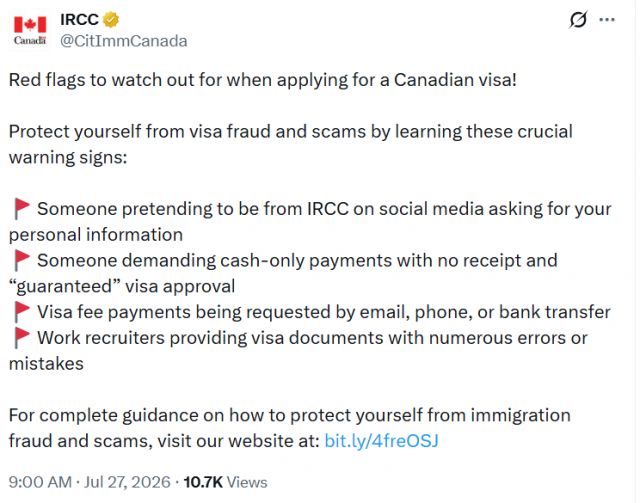Click red flag emoji before 'Someone pretending'
The width and height of the screenshot is (640, 503).
(x=22, y=209)
